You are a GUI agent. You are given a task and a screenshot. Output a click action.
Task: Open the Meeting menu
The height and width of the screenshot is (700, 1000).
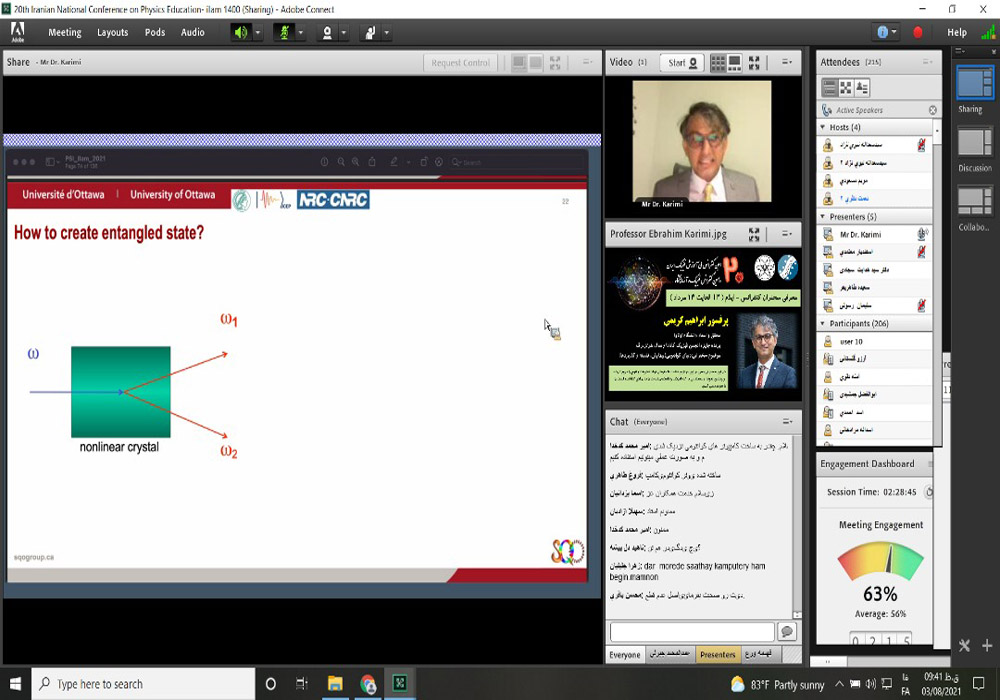pos(65,32)
